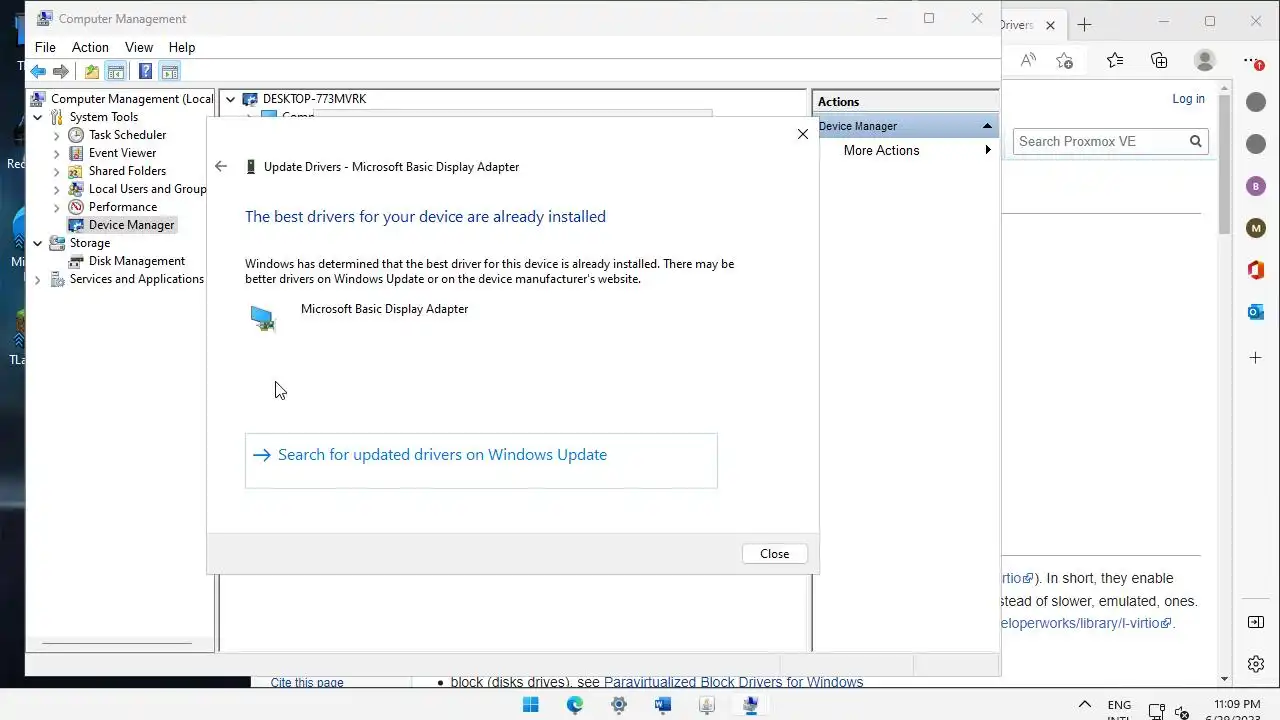Image resolution: width=1280 pixels, height=720 pixels.
Task: Open Word from the taskbar
Action: (663, 705)
